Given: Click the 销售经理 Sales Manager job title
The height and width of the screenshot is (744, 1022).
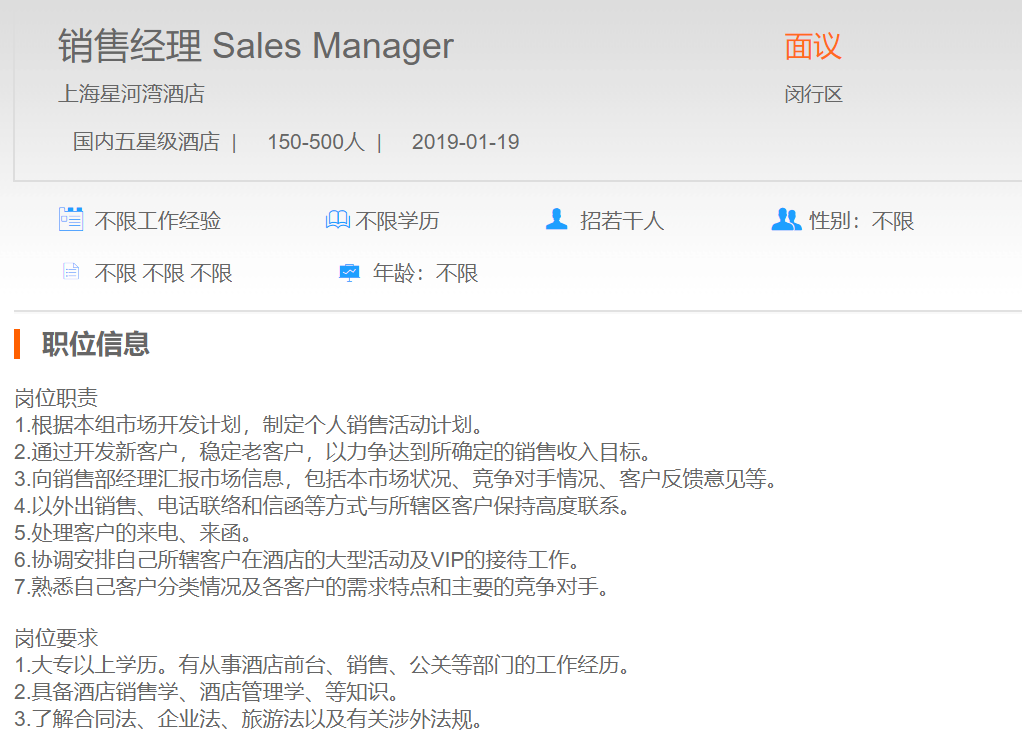Looking at the screenshot, I should click(256, 46).
